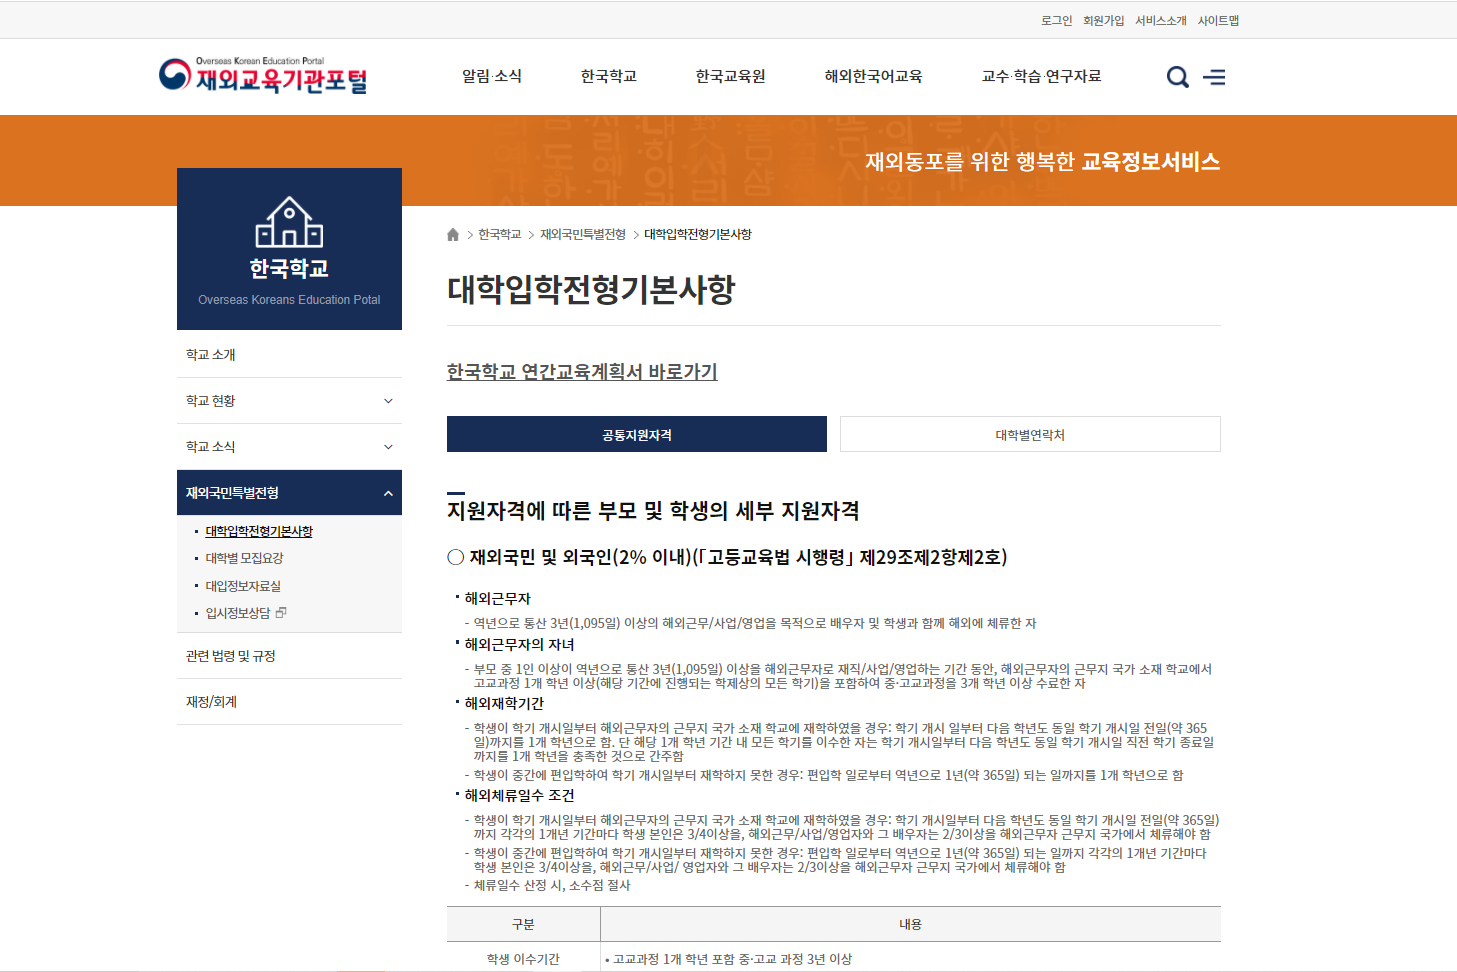Open the hamburger full menu icon
1457x972 pixels.
click(1214, 77)
